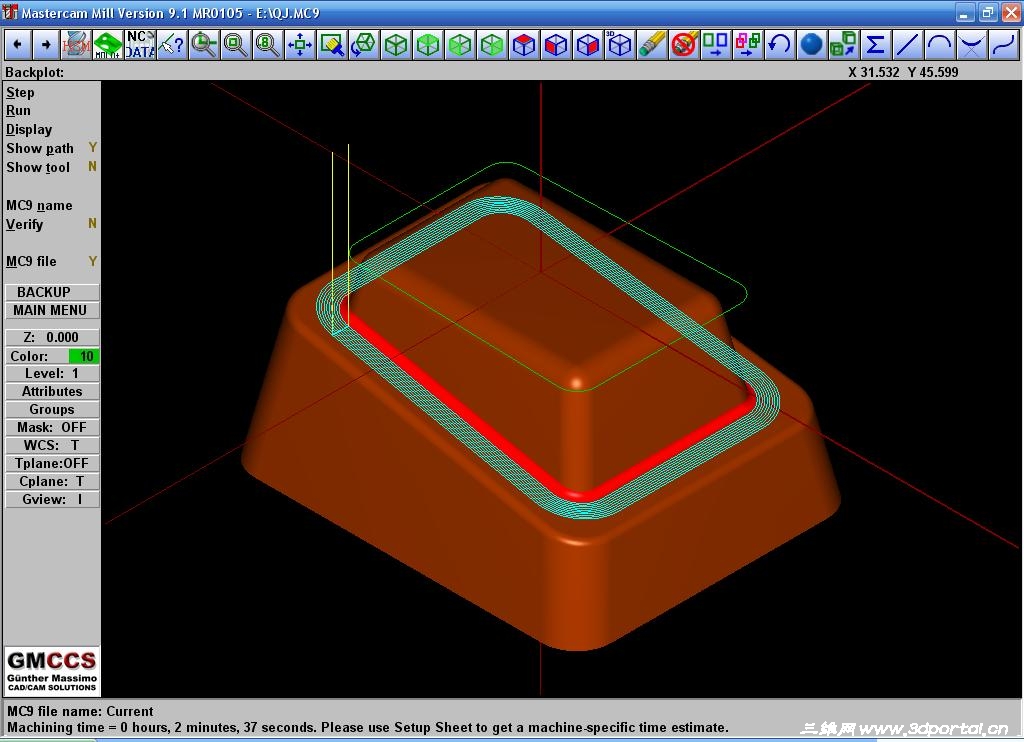The image size is (1024, 742).
Task: Click the BACKUP button
Action: click(x=52, y=292)
